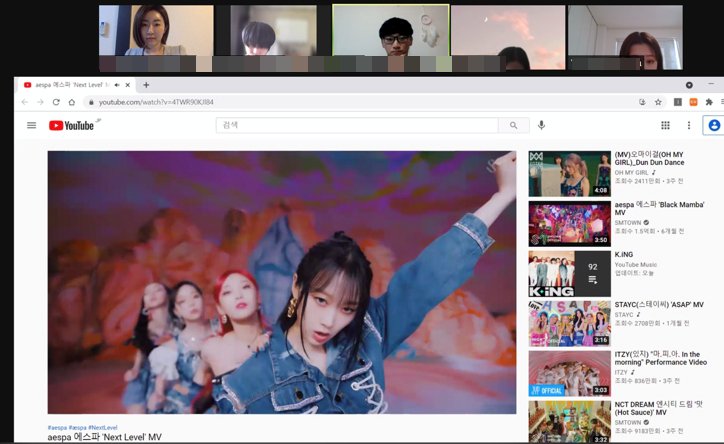Open the Dun Dun Dance video title
The image size is (724, 444).
[649, 158]
